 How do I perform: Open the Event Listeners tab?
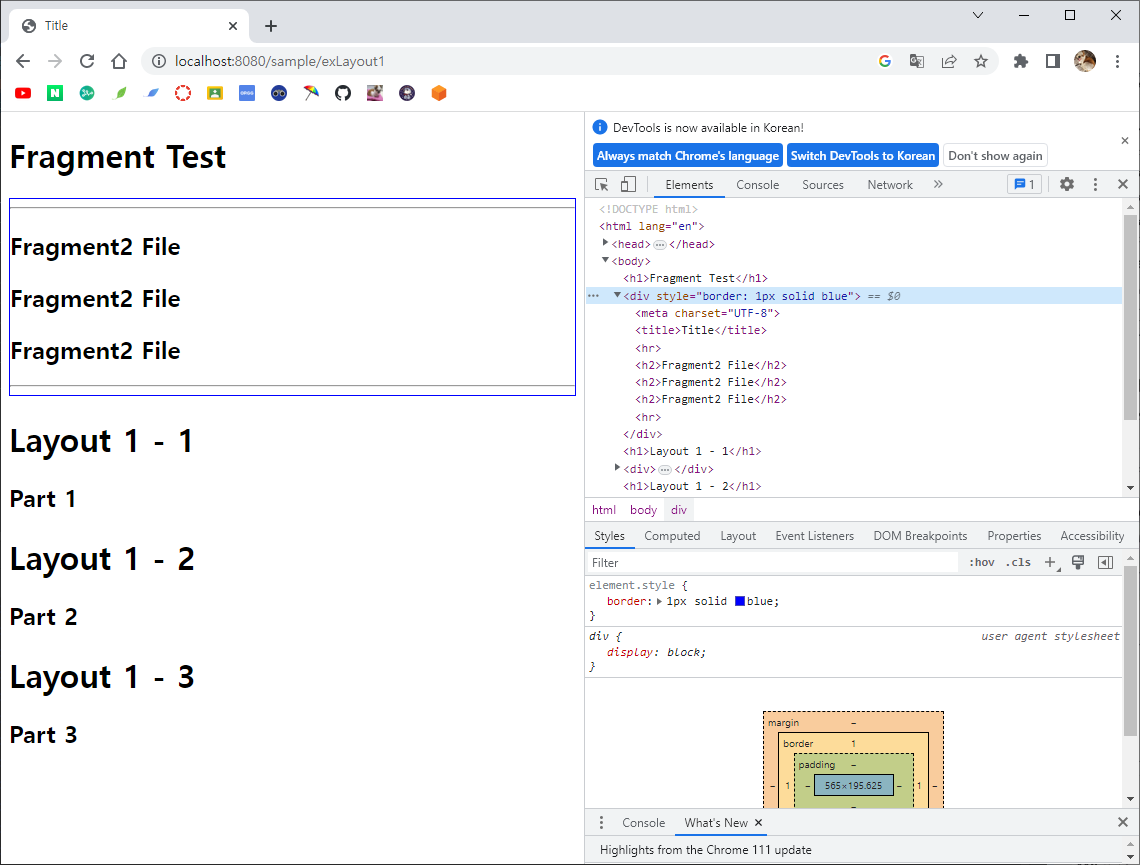pyautogui.click(x=814, y=536)
